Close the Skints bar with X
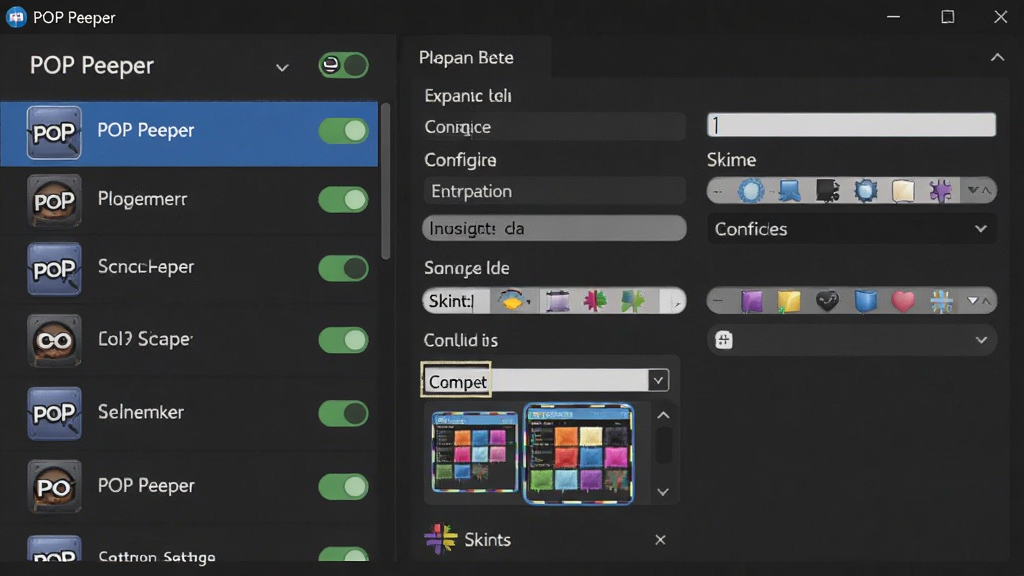The height and width of the screenshot is (576, 1024). coord(660,539)
